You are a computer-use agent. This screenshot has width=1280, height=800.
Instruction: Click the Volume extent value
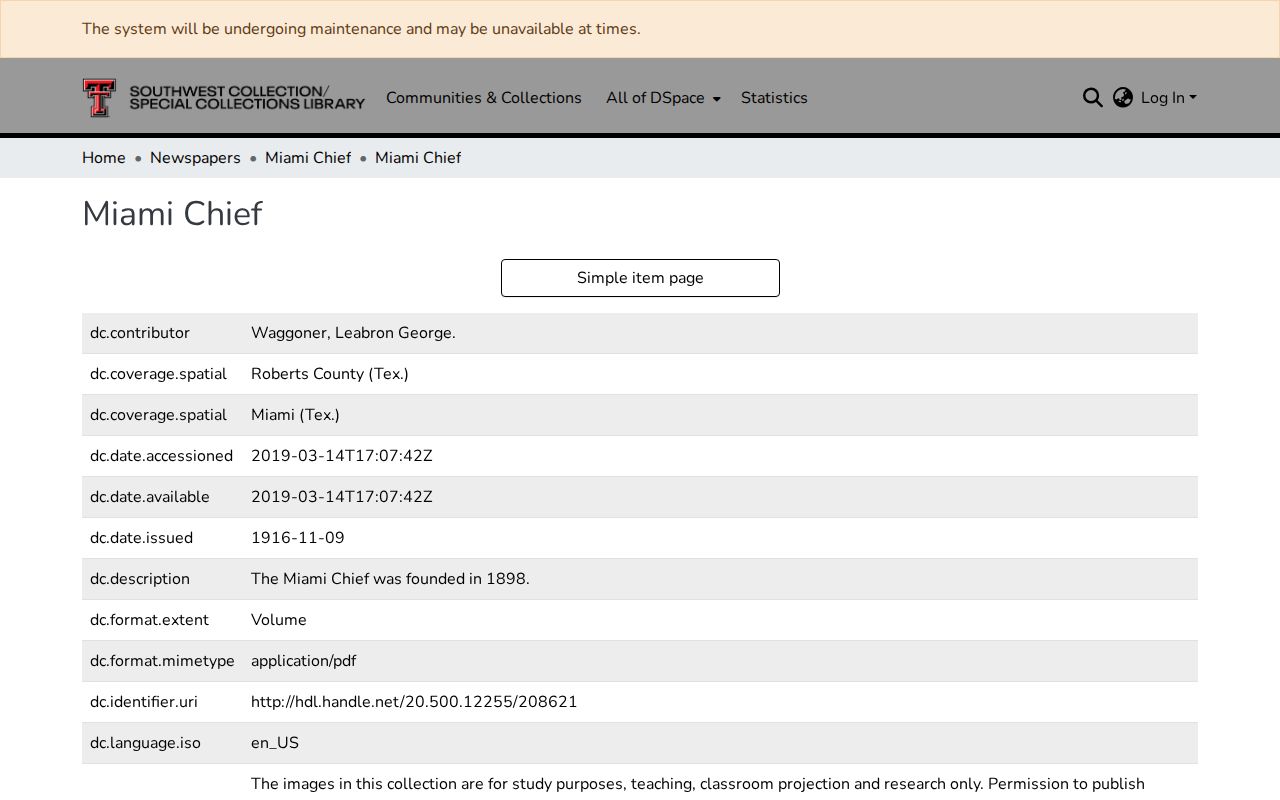(x=279, y=620)
